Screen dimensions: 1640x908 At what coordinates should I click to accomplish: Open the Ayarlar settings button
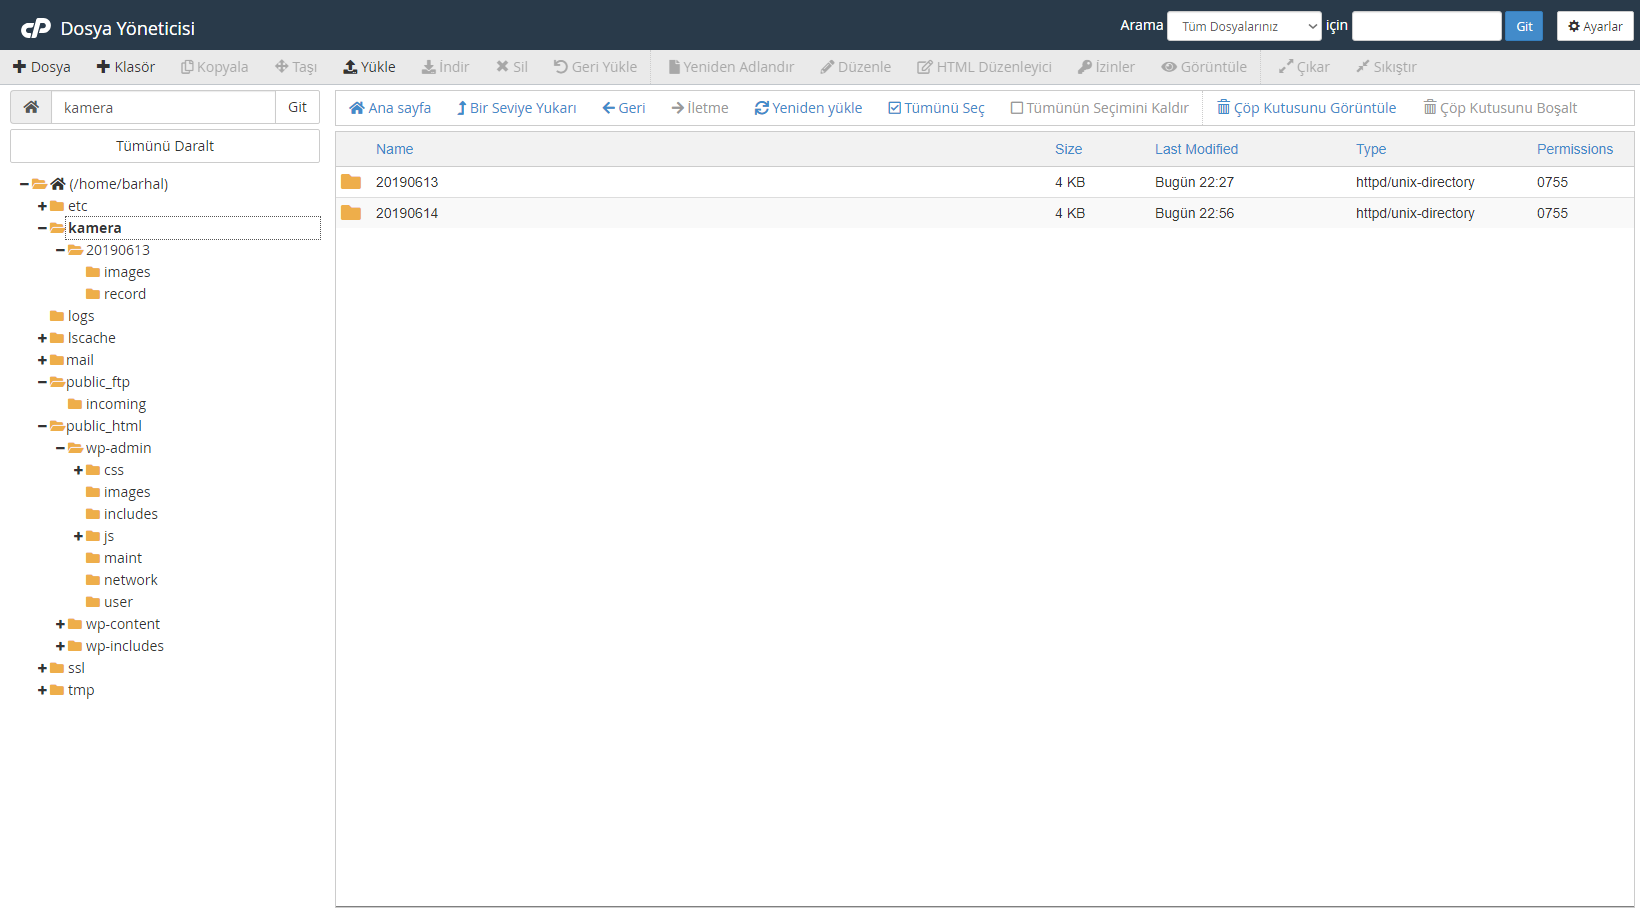pyautogui.click(x=1595, y=26)
